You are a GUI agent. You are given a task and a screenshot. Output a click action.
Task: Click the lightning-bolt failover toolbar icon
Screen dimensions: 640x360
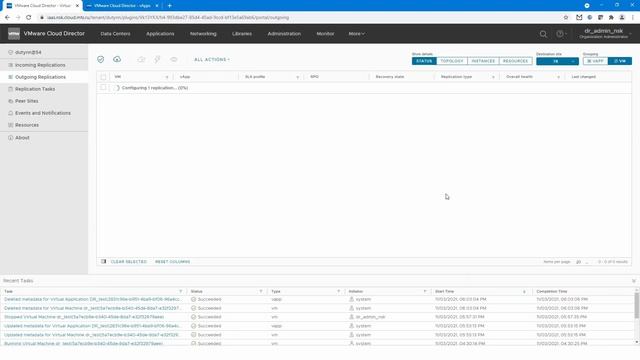(x=157, y=60)
